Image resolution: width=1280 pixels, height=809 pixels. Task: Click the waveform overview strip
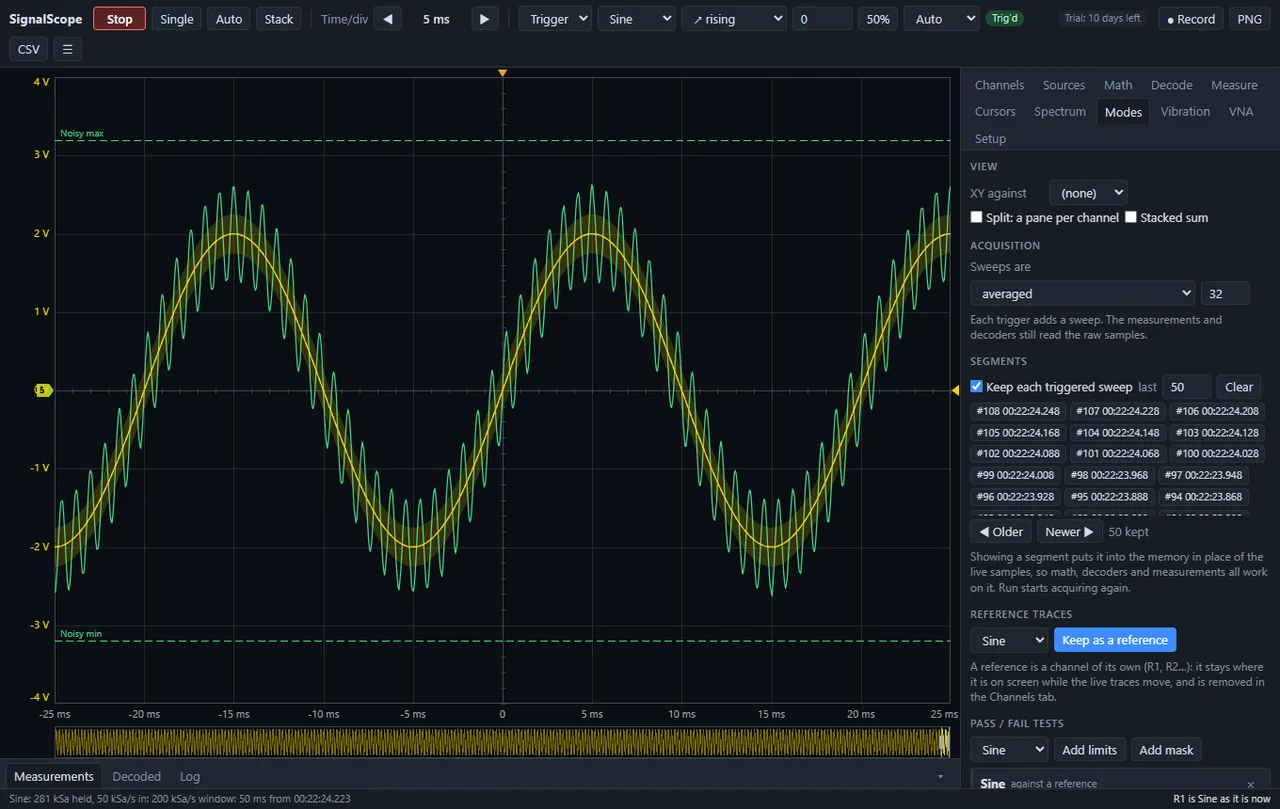click(x=502, y=742)
